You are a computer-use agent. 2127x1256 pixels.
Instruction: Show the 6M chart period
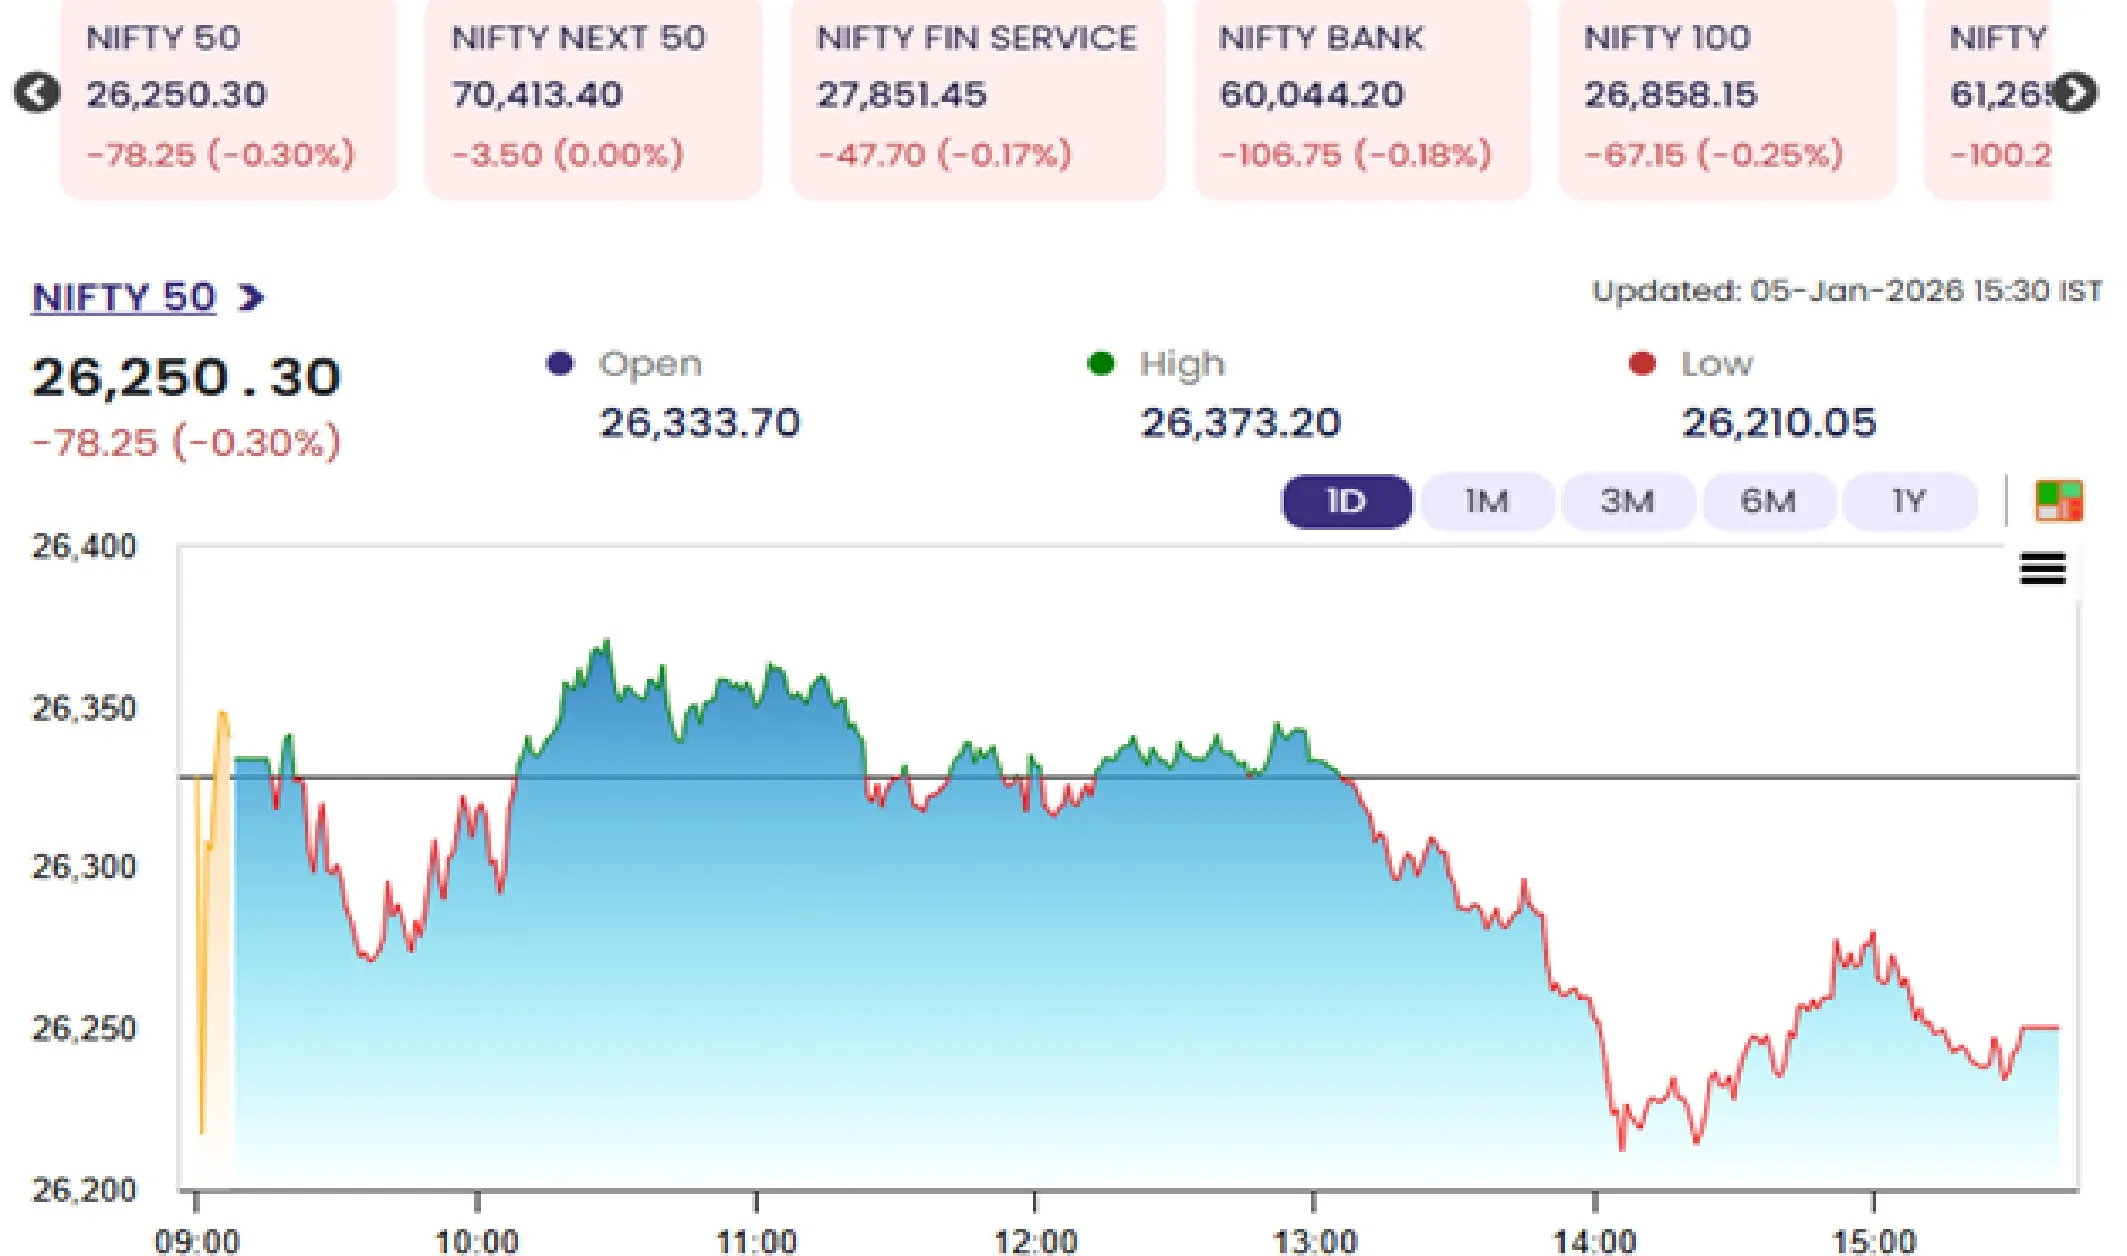pyautogui.click(x=1768, y=501)
